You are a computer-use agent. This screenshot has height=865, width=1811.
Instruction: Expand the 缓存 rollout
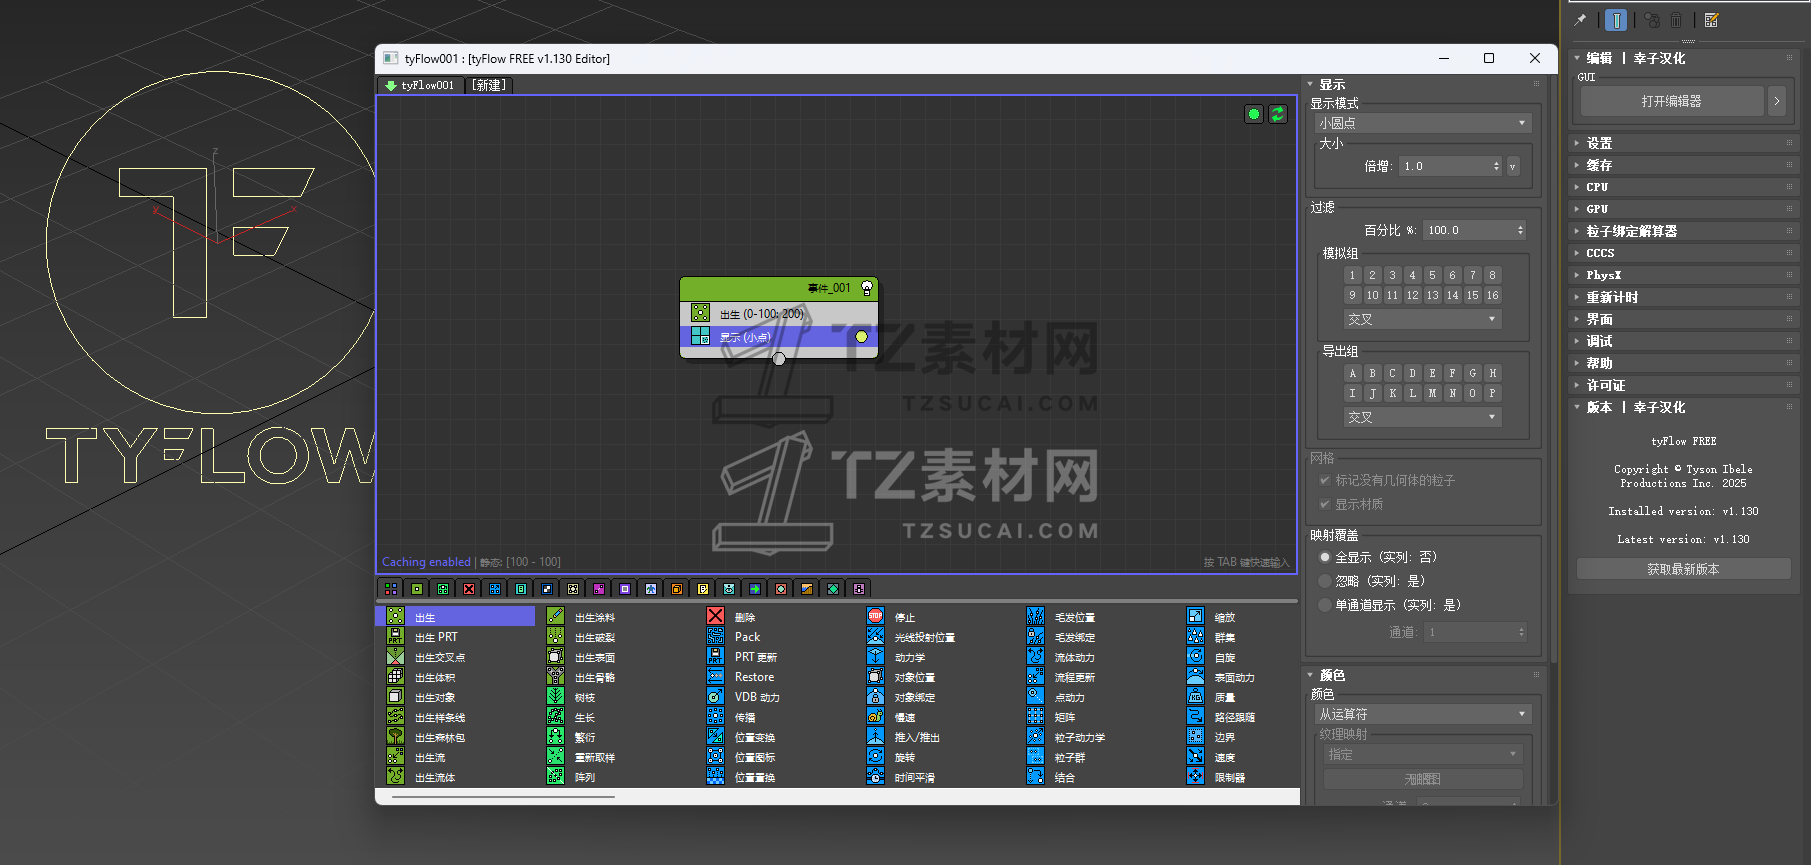point(1683,165)
